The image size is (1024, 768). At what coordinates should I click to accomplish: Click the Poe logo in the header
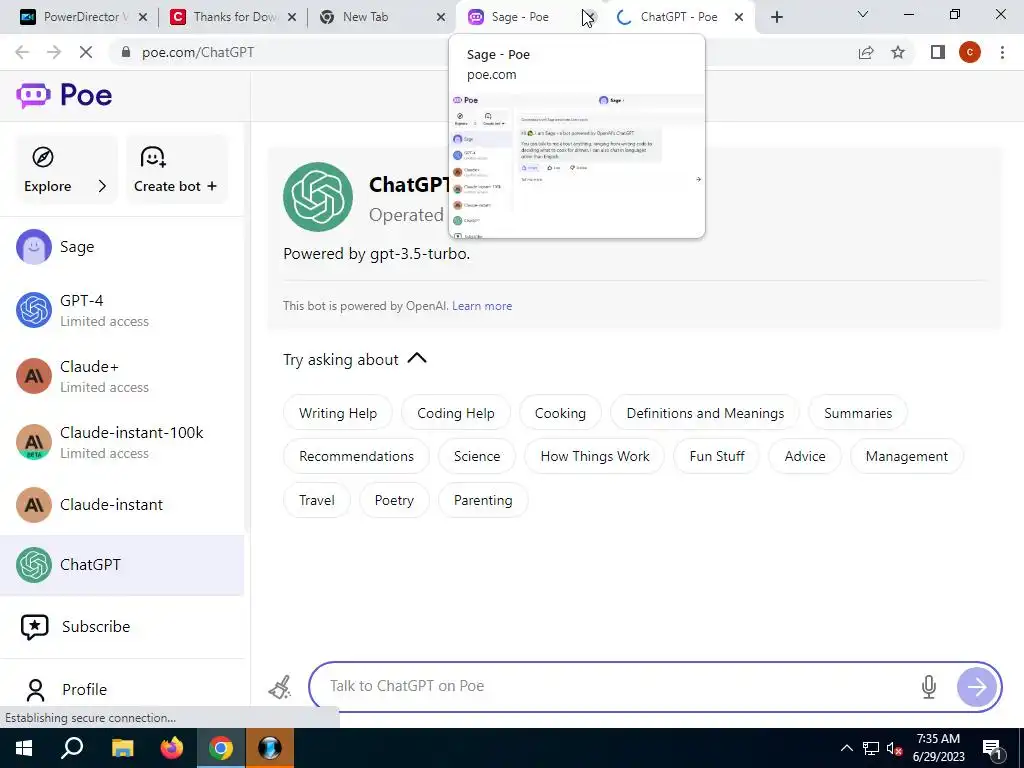[x=64, y=95]
